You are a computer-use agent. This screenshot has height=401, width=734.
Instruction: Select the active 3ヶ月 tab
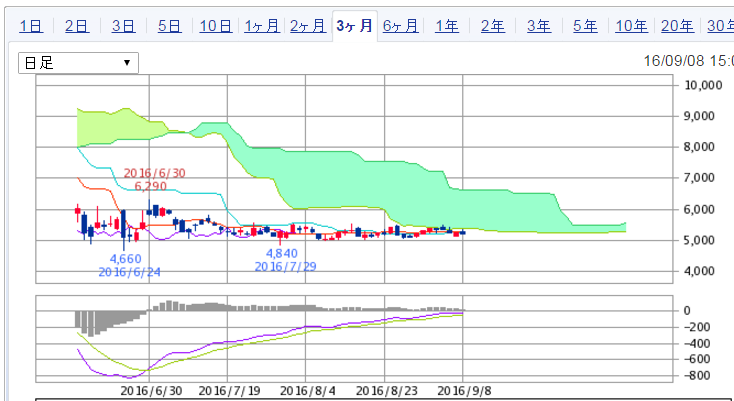click(354, 27)
